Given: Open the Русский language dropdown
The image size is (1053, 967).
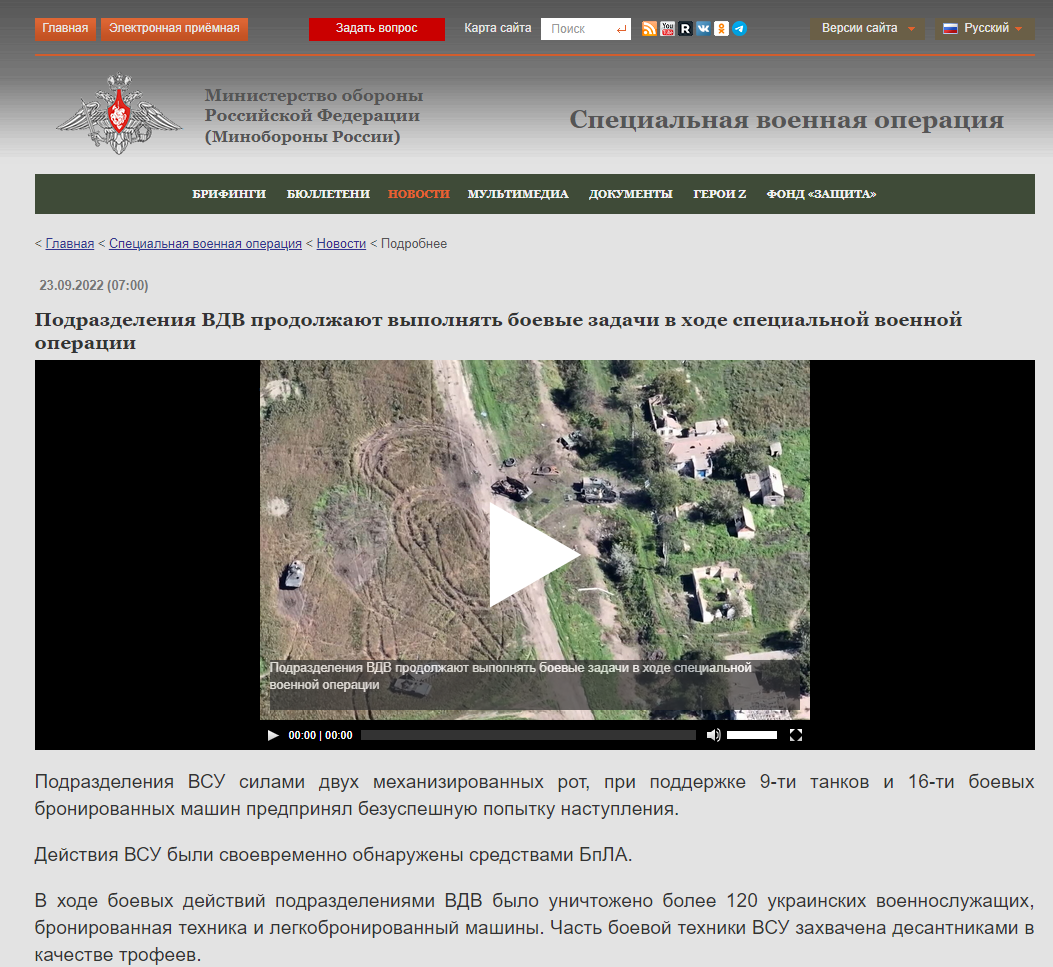Looking at the screenshot, I should click(985, 28).
